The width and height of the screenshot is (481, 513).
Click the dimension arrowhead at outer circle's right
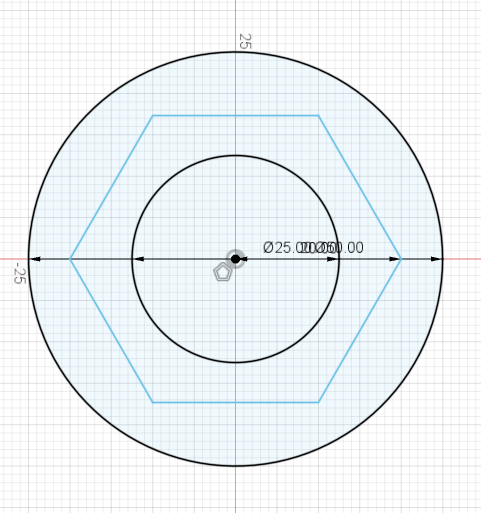click(x=436, y=259)
